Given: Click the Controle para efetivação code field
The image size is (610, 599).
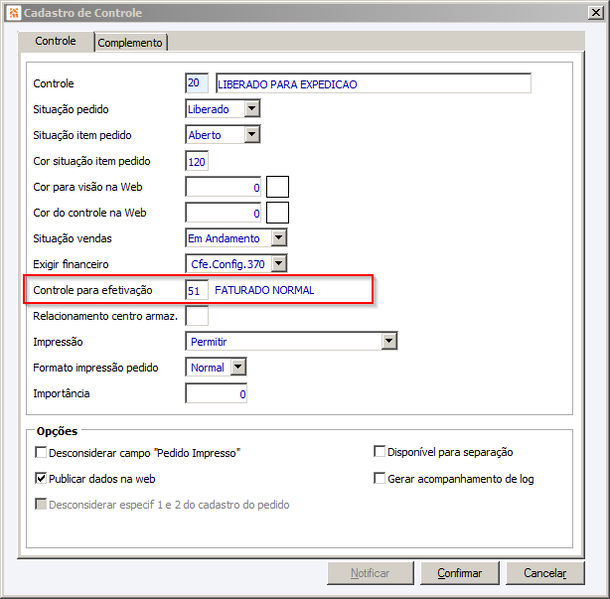Looking at the screenshot, I should 196,290.
